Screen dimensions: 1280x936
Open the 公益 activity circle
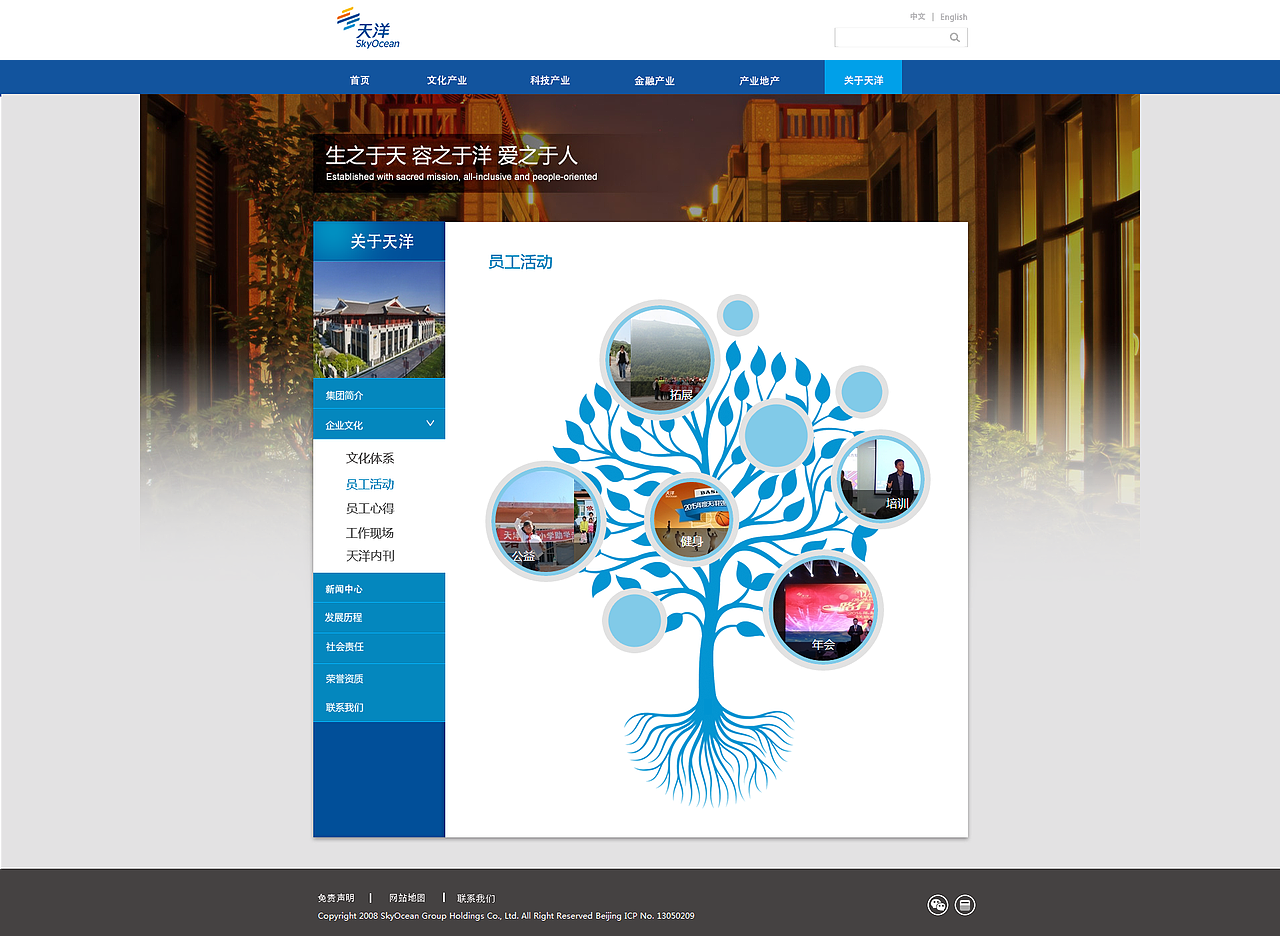coord(545,520)
